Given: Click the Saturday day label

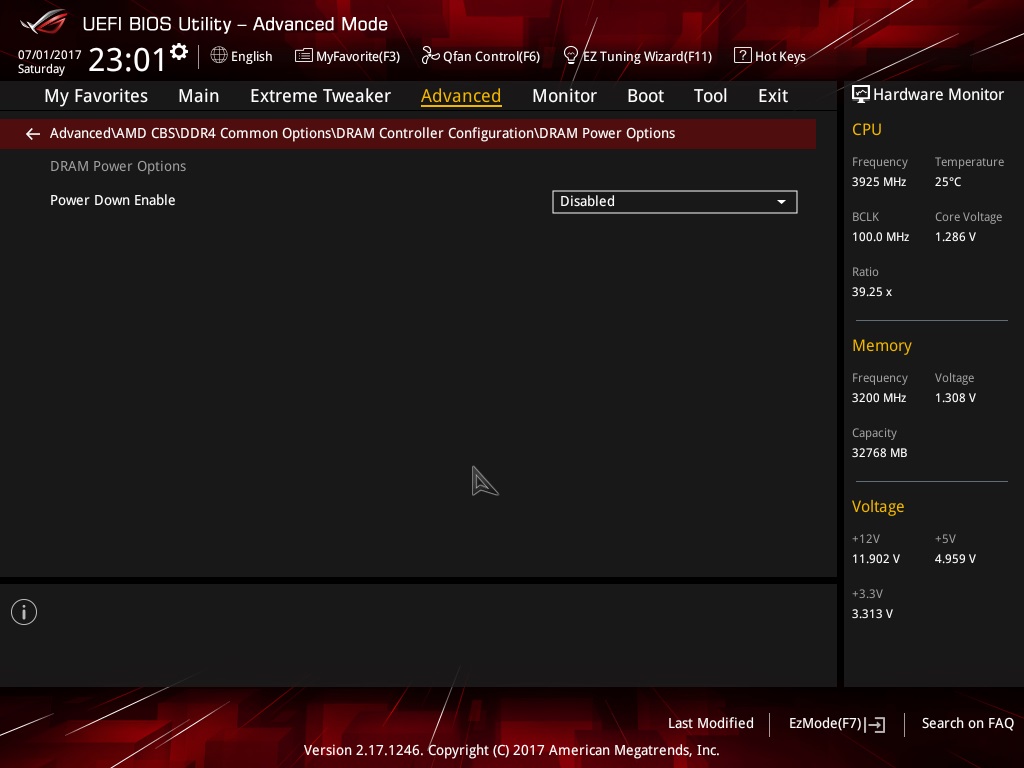Looking at the screenshot, I should (41, 69).
